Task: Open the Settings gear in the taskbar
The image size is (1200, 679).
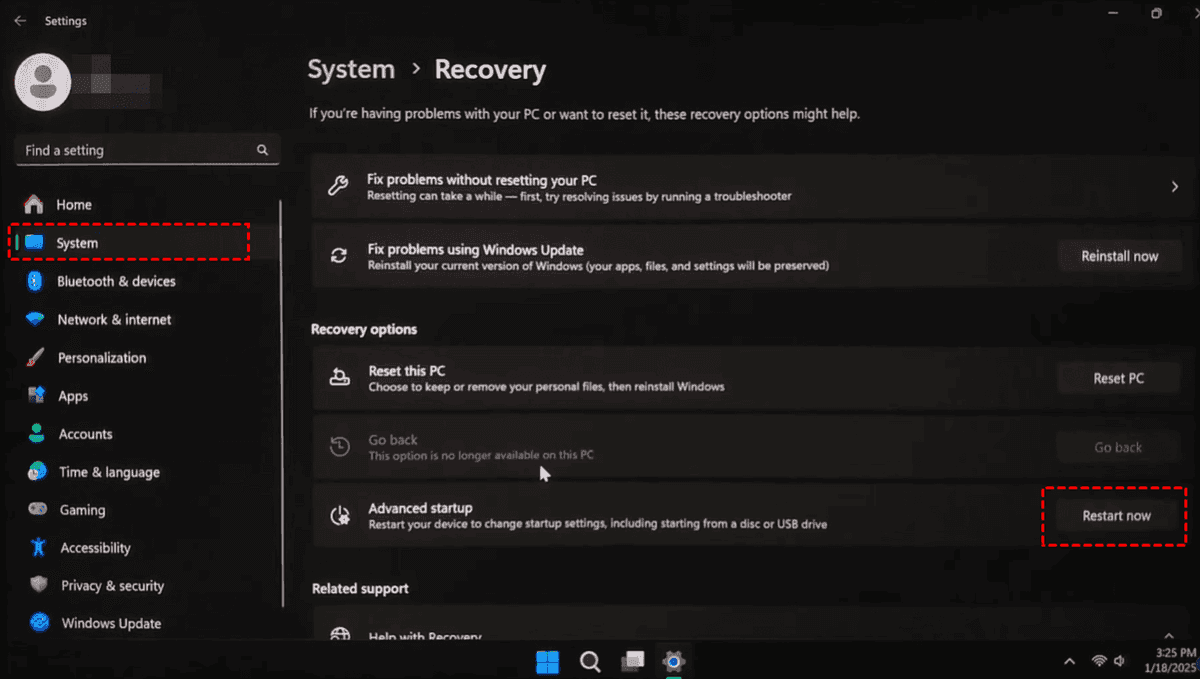Action: (673, 661)
